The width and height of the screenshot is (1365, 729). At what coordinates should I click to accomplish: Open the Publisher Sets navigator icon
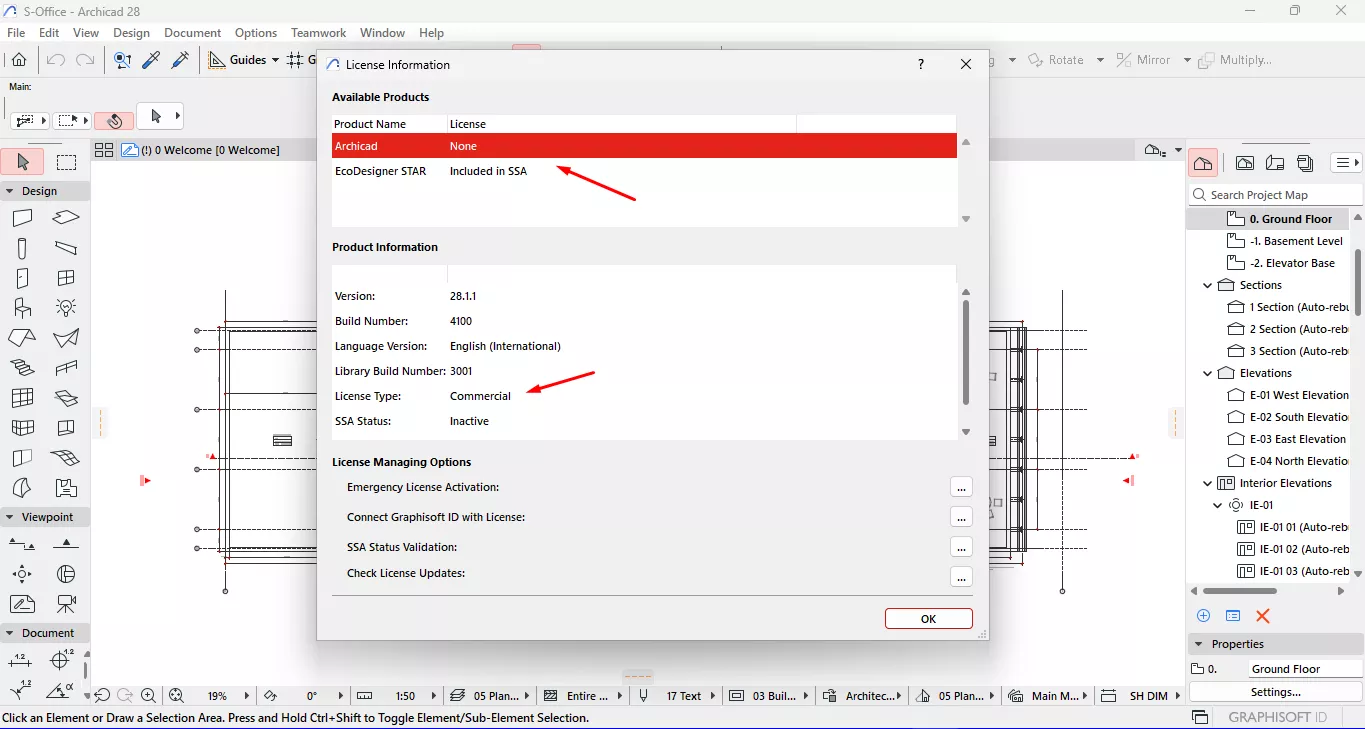coord(1305,163)
